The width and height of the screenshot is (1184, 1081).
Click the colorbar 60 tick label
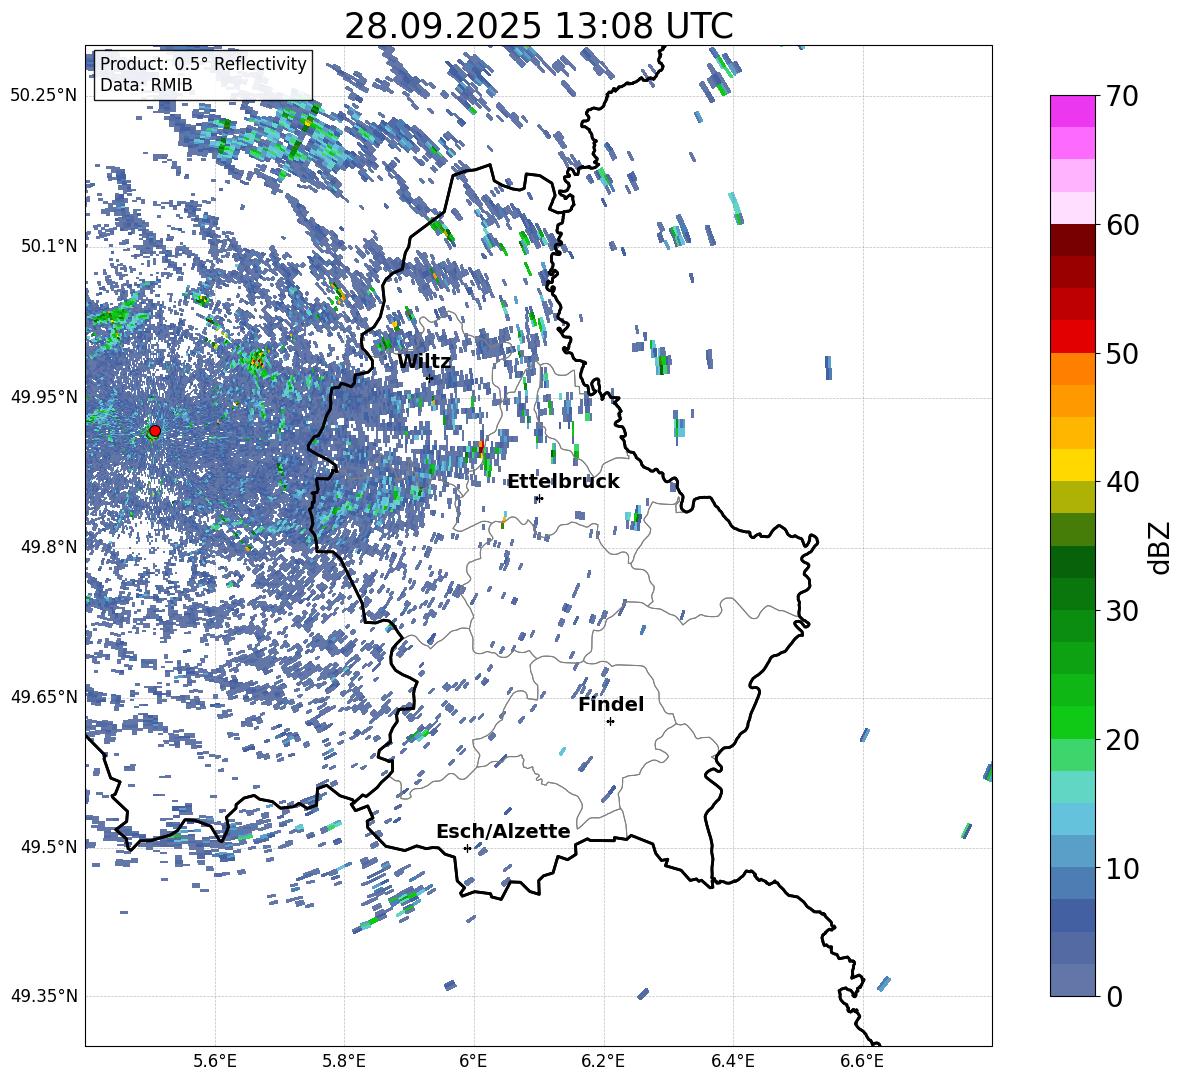coord(1122,225)
